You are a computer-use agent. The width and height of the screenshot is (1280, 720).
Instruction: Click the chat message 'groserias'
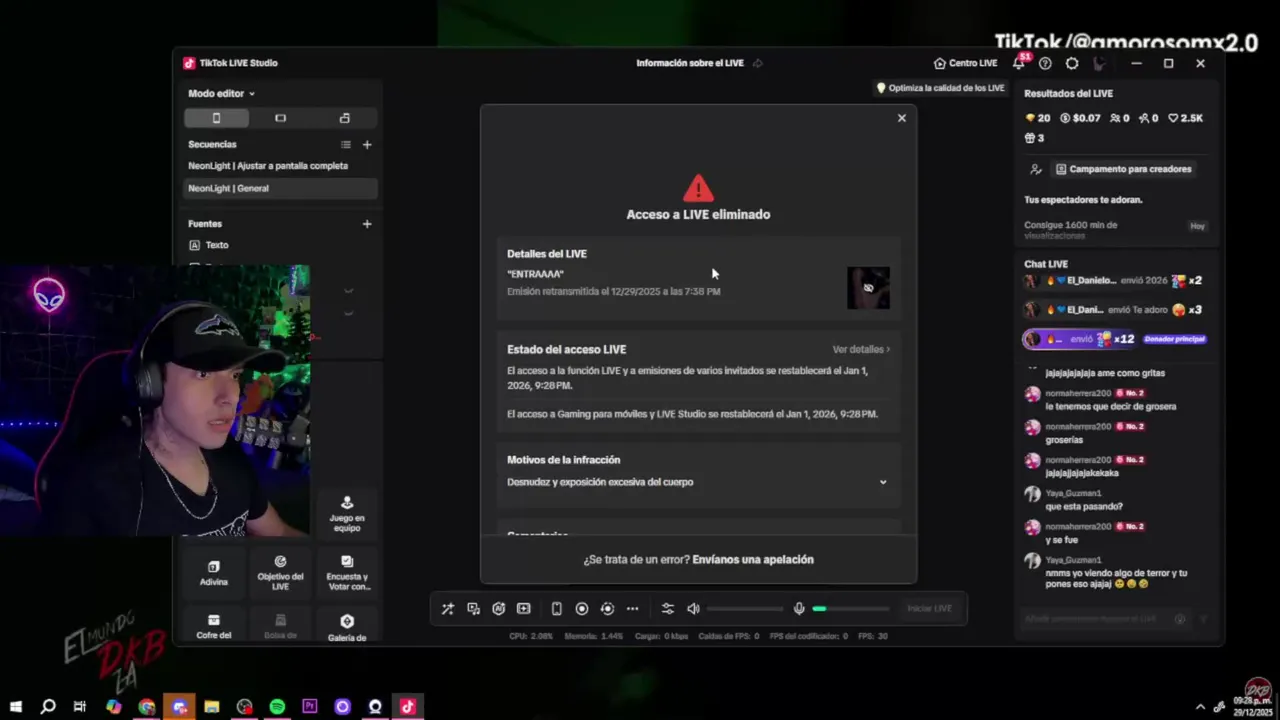click(1066, 440)
